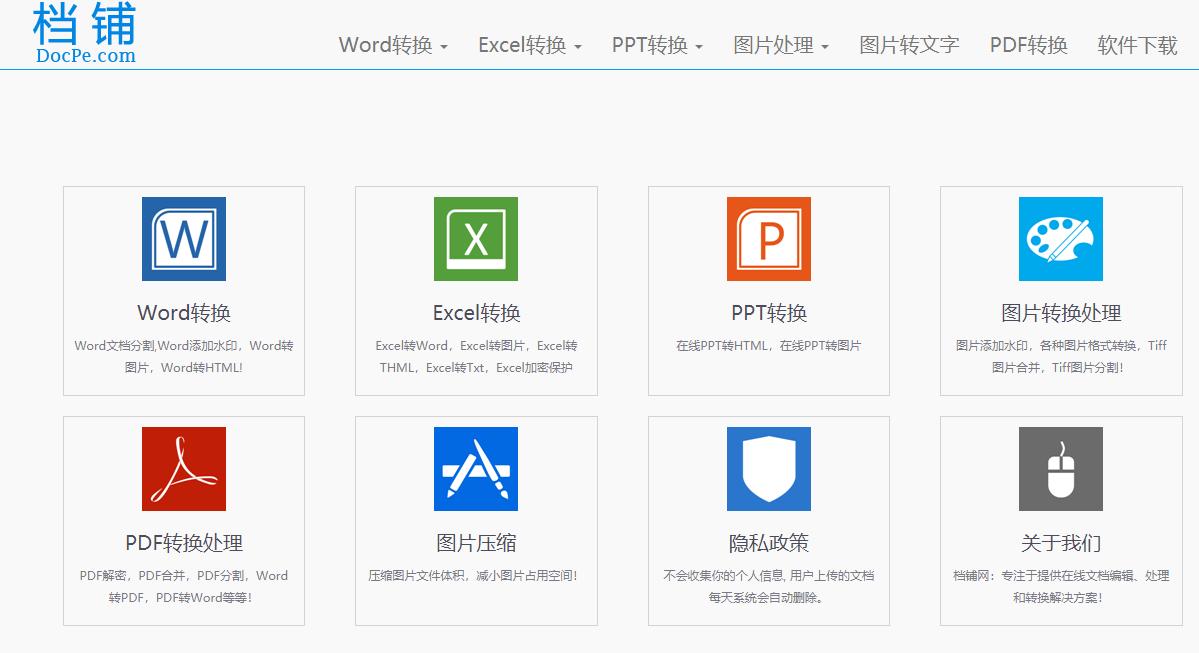
Task: Open the 图片处理 dropdown menu
Action: (x=780, y=45)
